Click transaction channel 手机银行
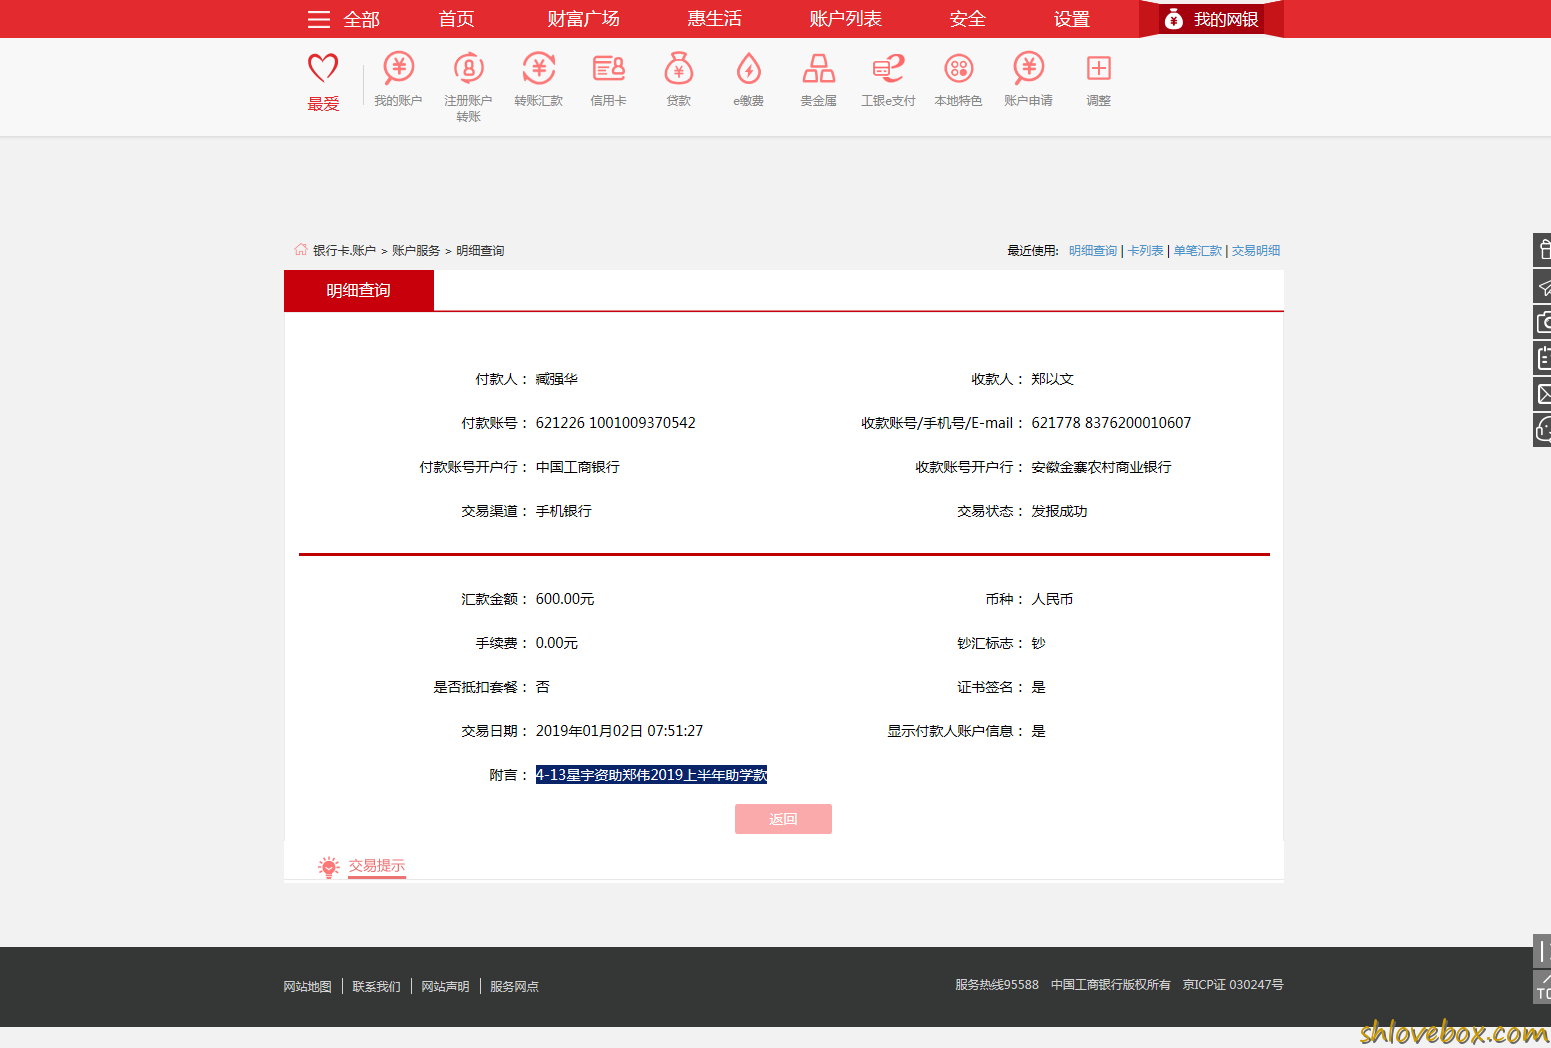Screen dimensions: 1551x1048 [x=564, y=511]
